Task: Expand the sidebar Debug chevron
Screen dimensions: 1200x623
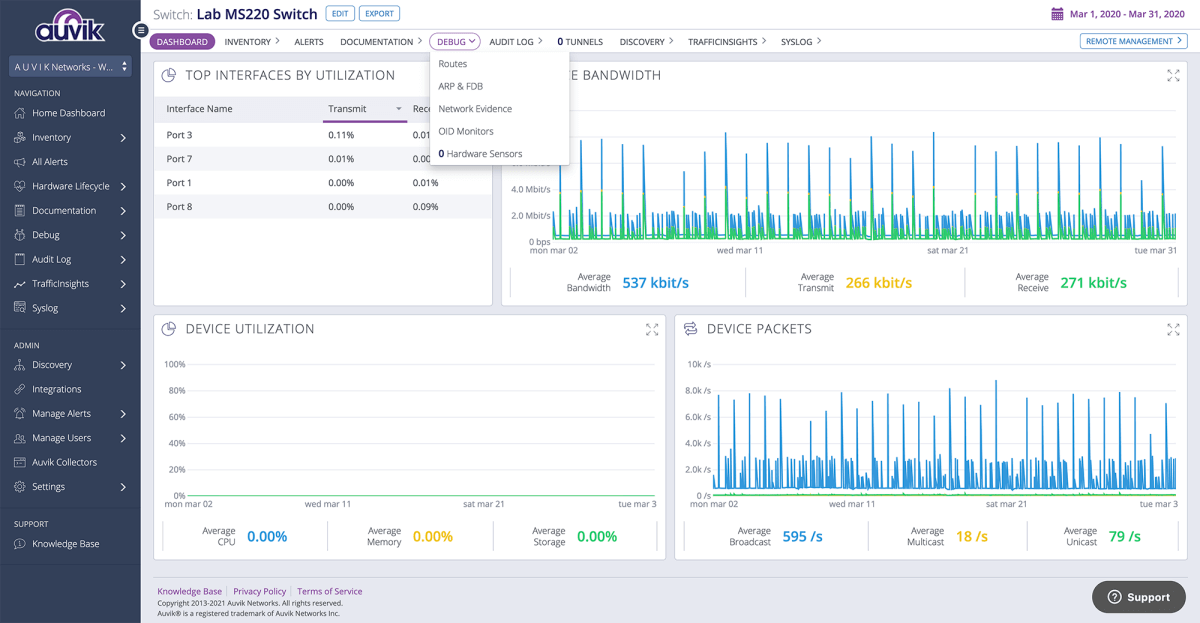Action: tap(123, 235)
